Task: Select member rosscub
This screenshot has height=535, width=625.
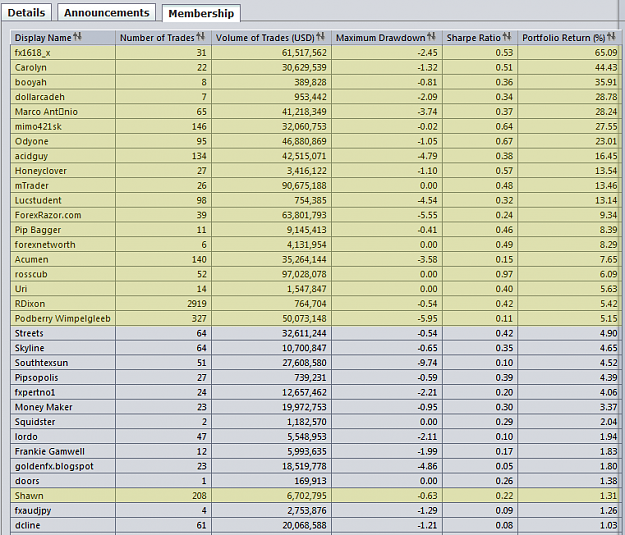Action: click(31, 274)
